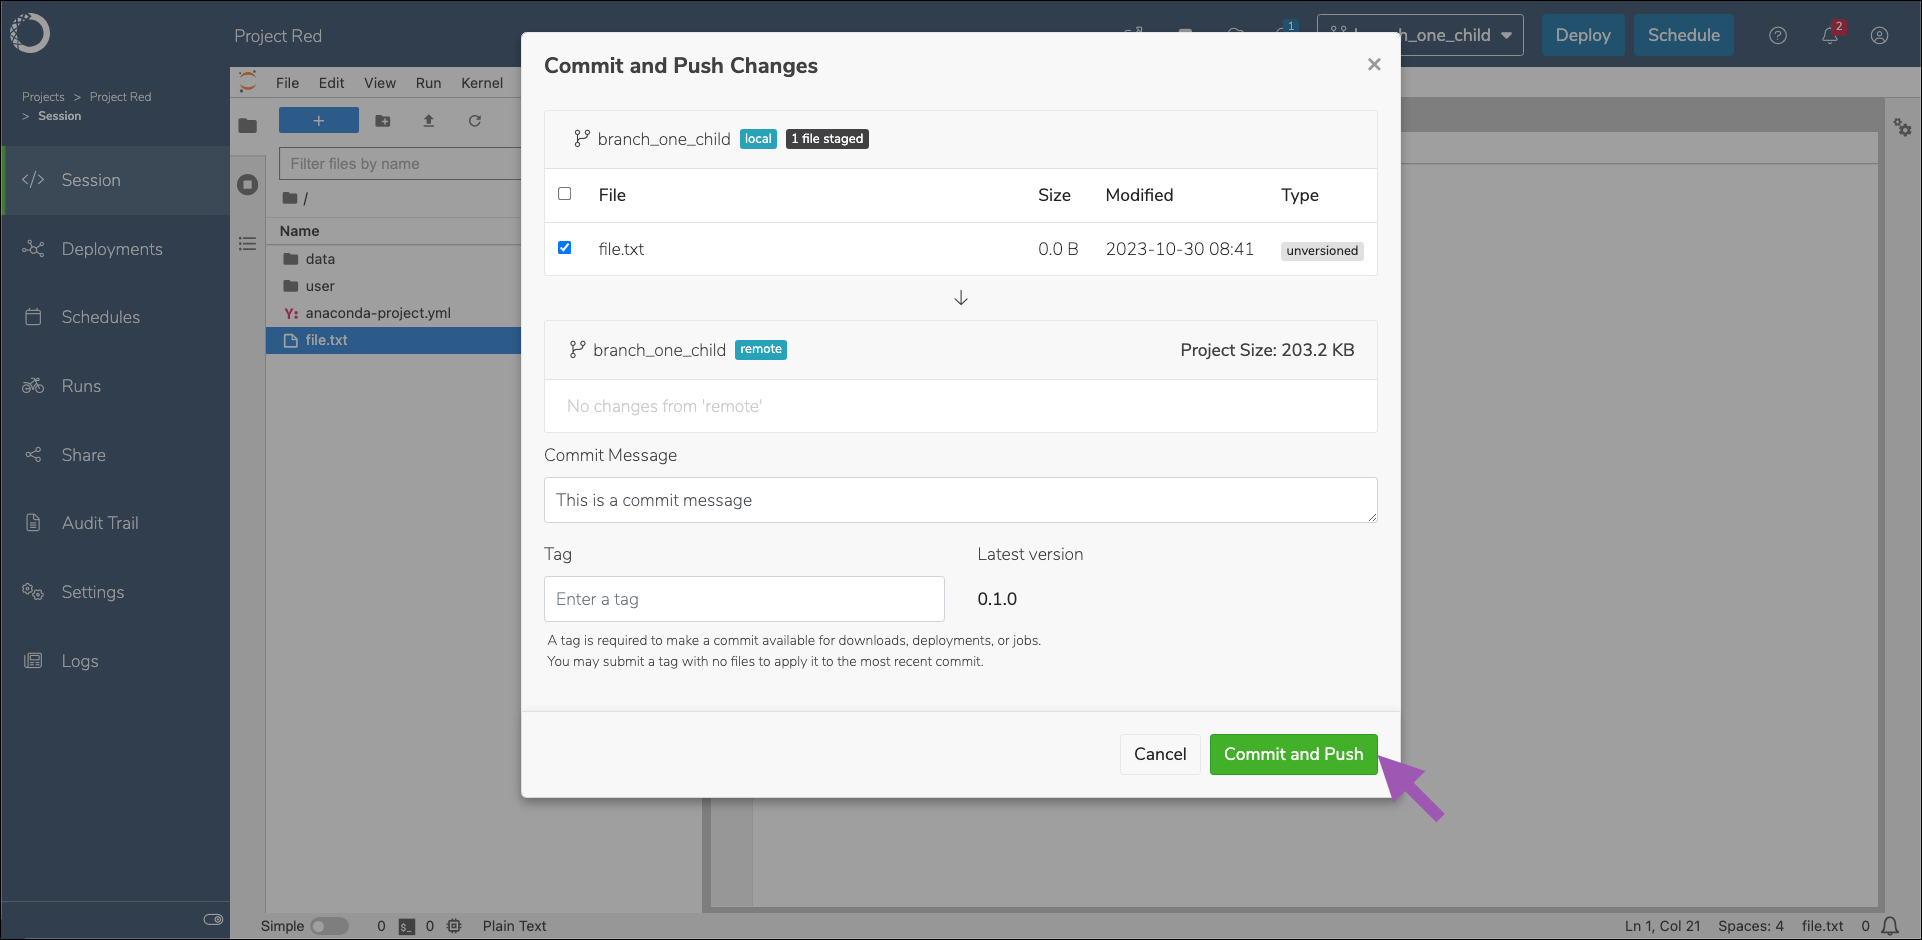
Task: Refresh the file browser list
Action: tap(475, 121)
